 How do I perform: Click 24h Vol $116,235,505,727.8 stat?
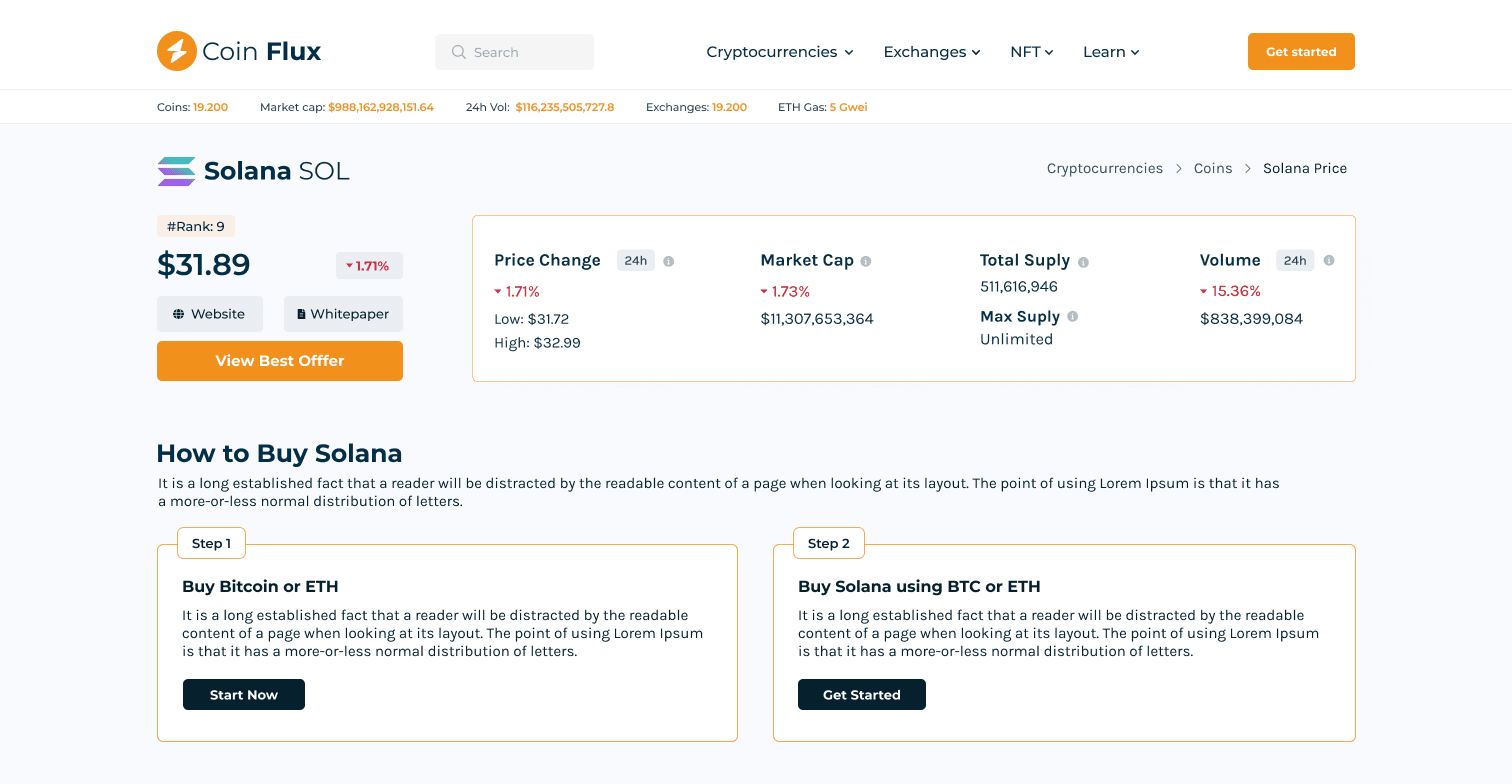point(540,107)
